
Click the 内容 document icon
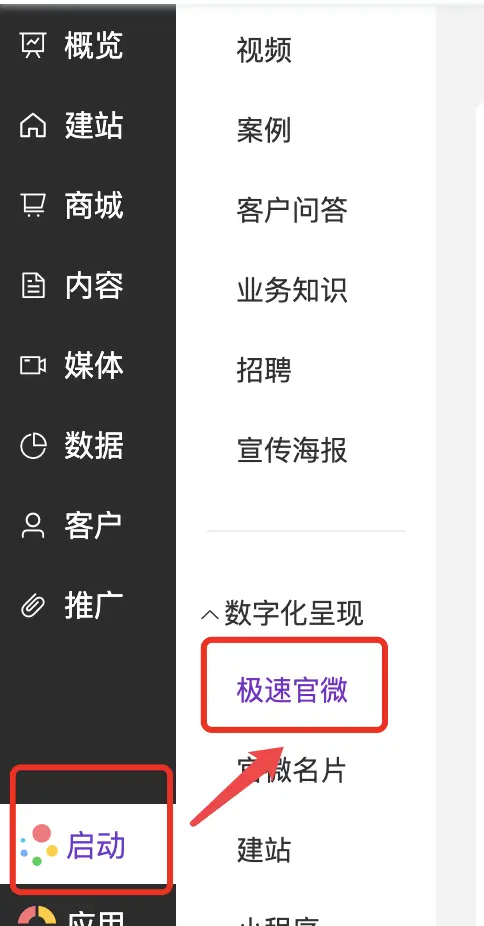pos(33,286)
